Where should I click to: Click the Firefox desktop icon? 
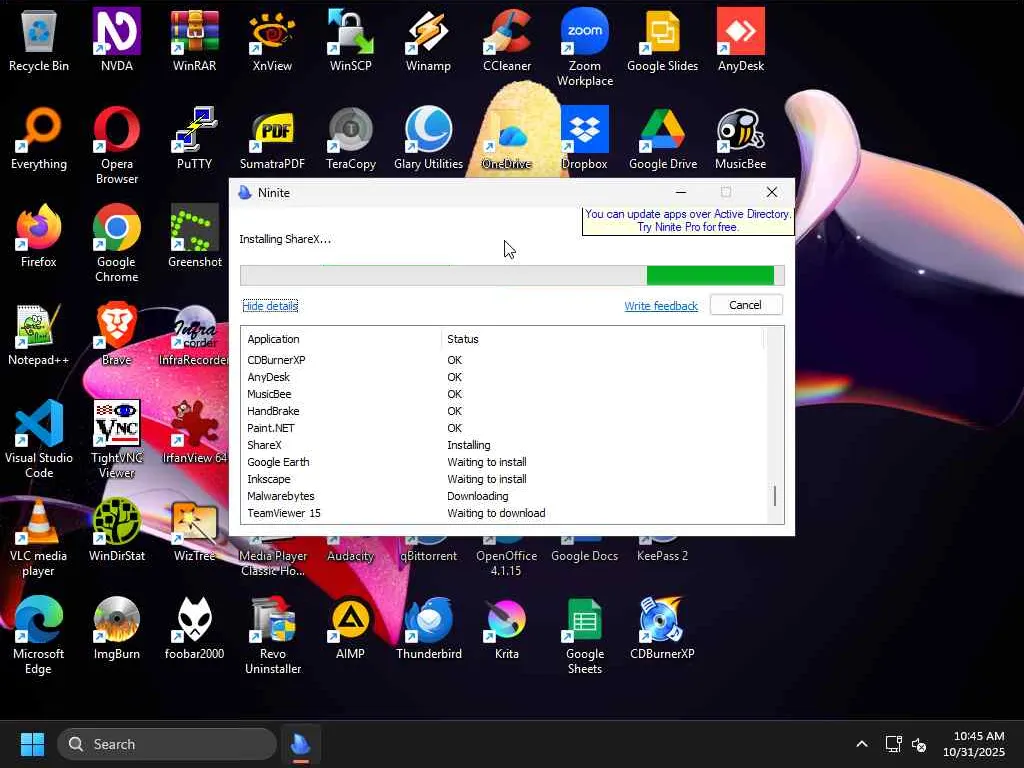pyautogui.click(x=39, y=236)
